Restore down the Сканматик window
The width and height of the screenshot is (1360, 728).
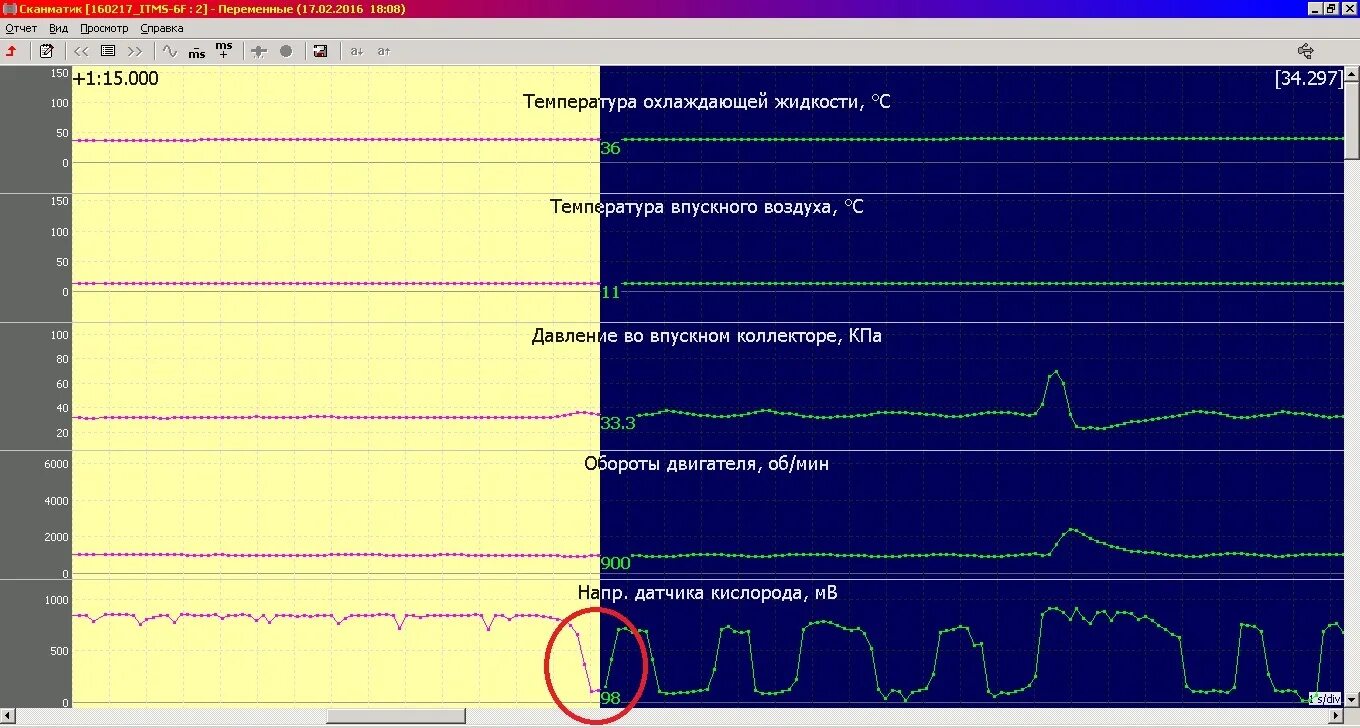coord(1331,9)
